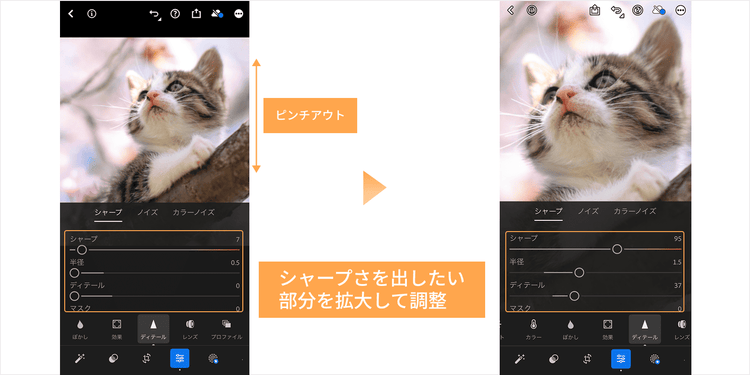Tap the kitten photo on left phone
The image size is (750, 375).
click(154, 120)
